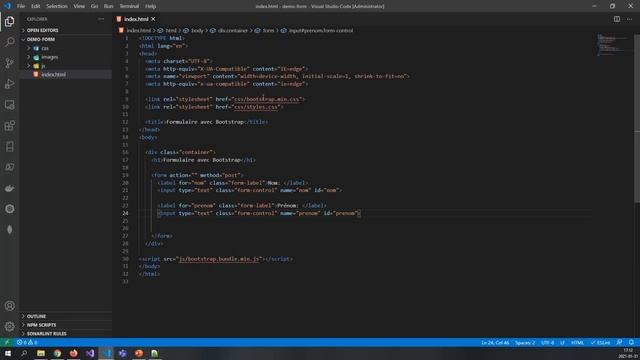Open the Extensions view
Viewport: 640px width, 360px height.
click(x=10, y=126)
